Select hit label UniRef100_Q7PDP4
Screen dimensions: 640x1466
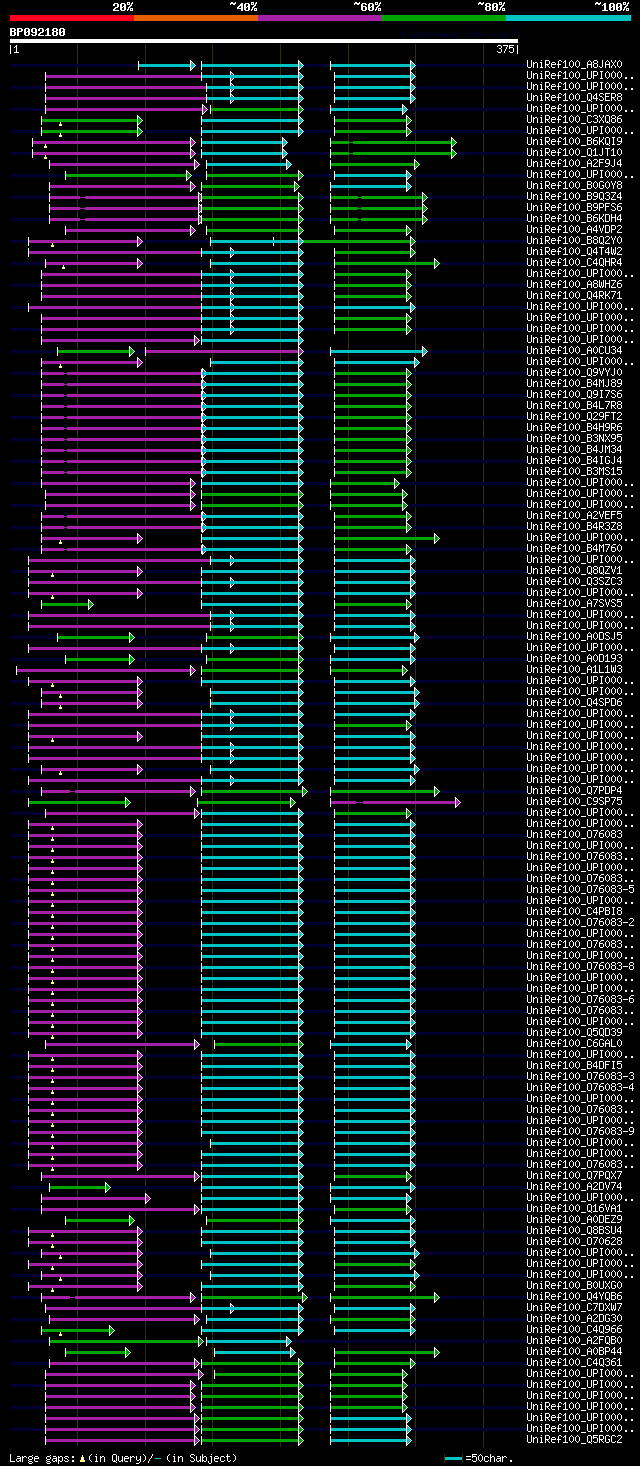coord(575,791)
